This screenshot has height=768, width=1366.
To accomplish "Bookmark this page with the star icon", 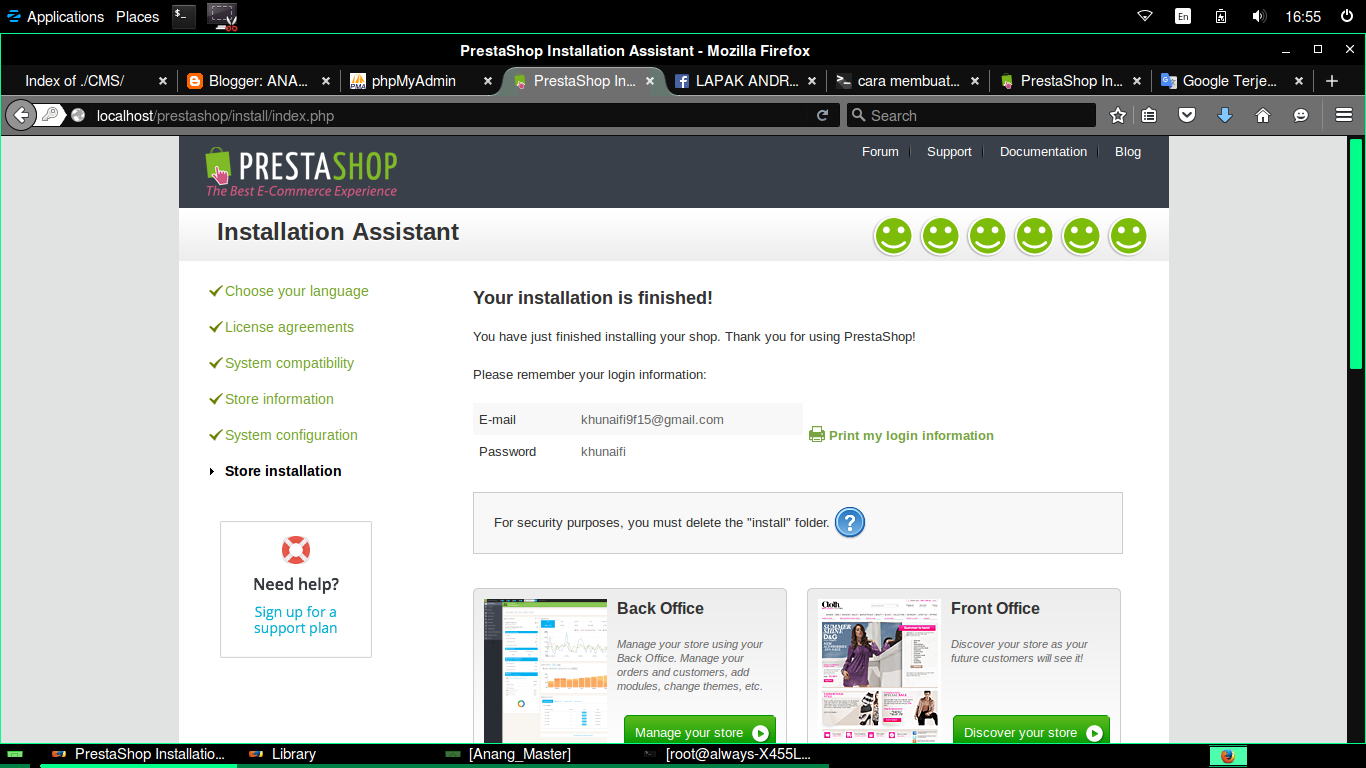I will (x=1118, y=115).
